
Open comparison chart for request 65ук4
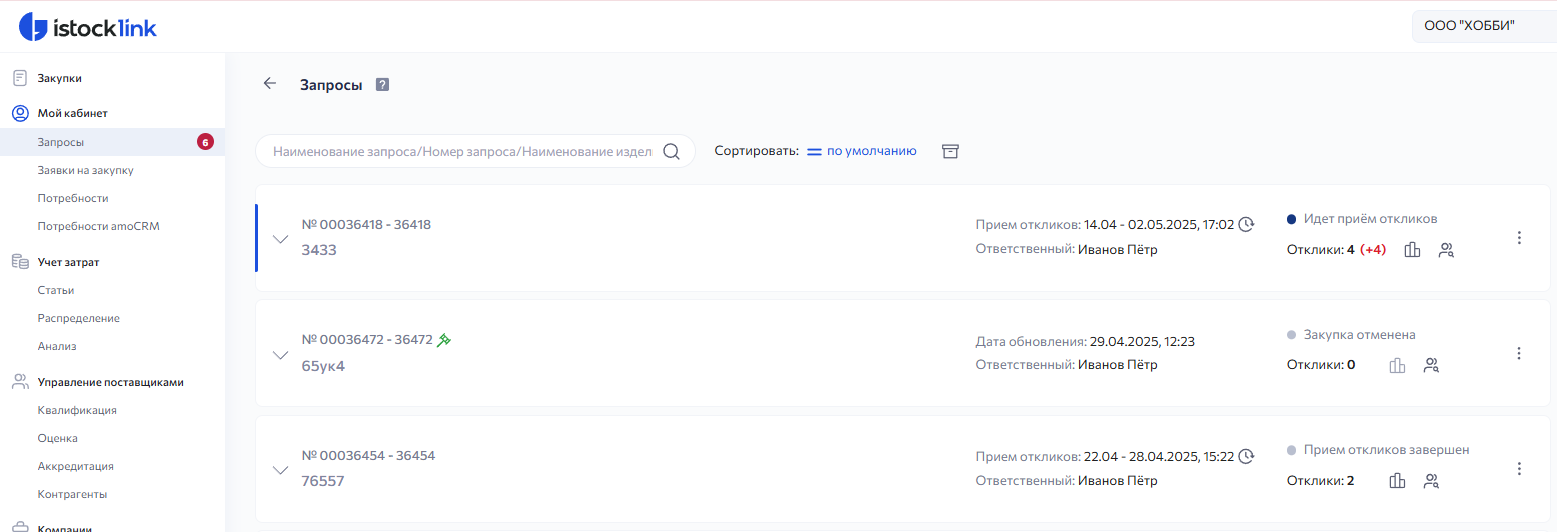click(1397, 365)
